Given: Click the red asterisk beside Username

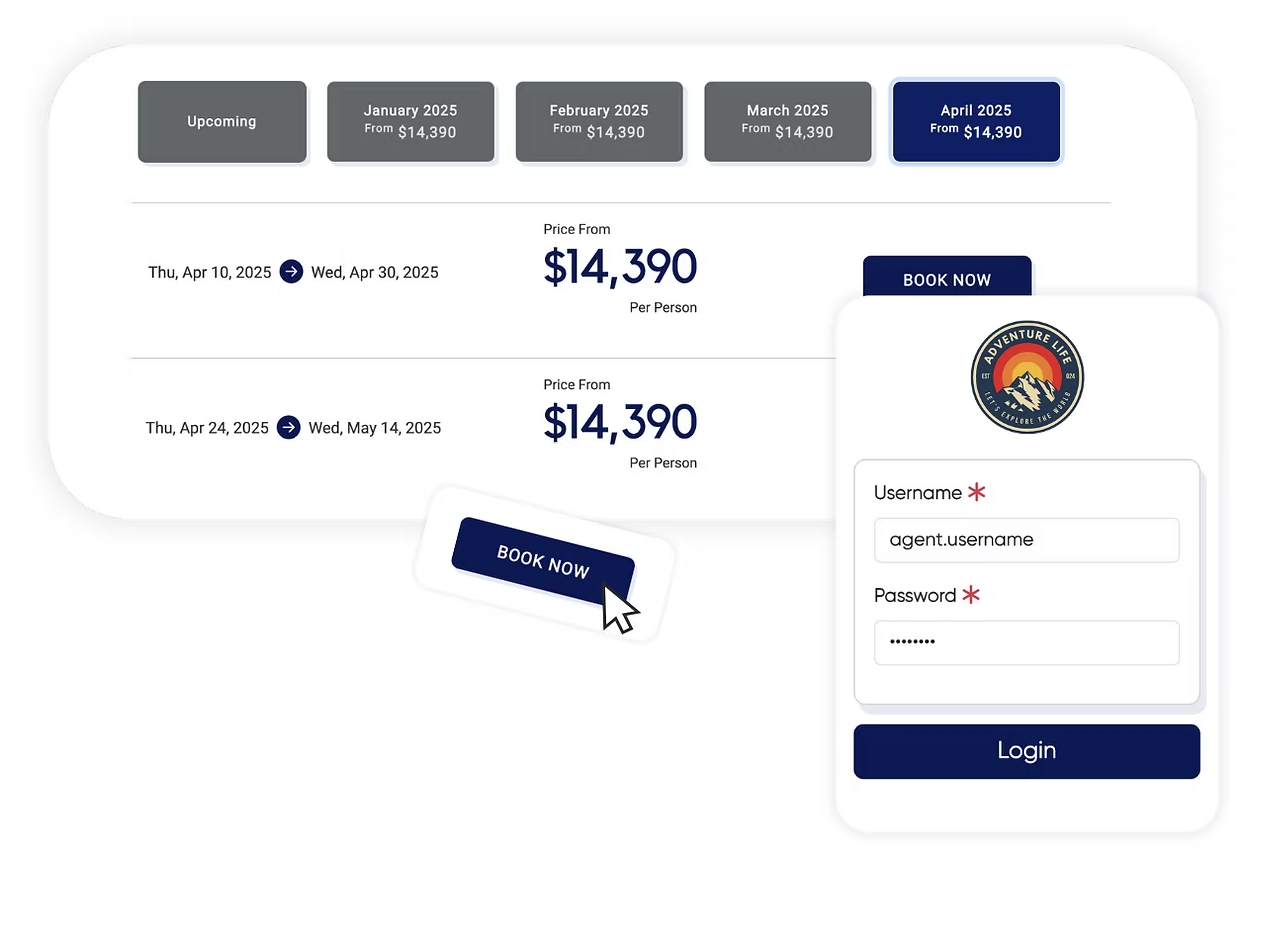Looking at the screenshot, I should click(977, 492).
